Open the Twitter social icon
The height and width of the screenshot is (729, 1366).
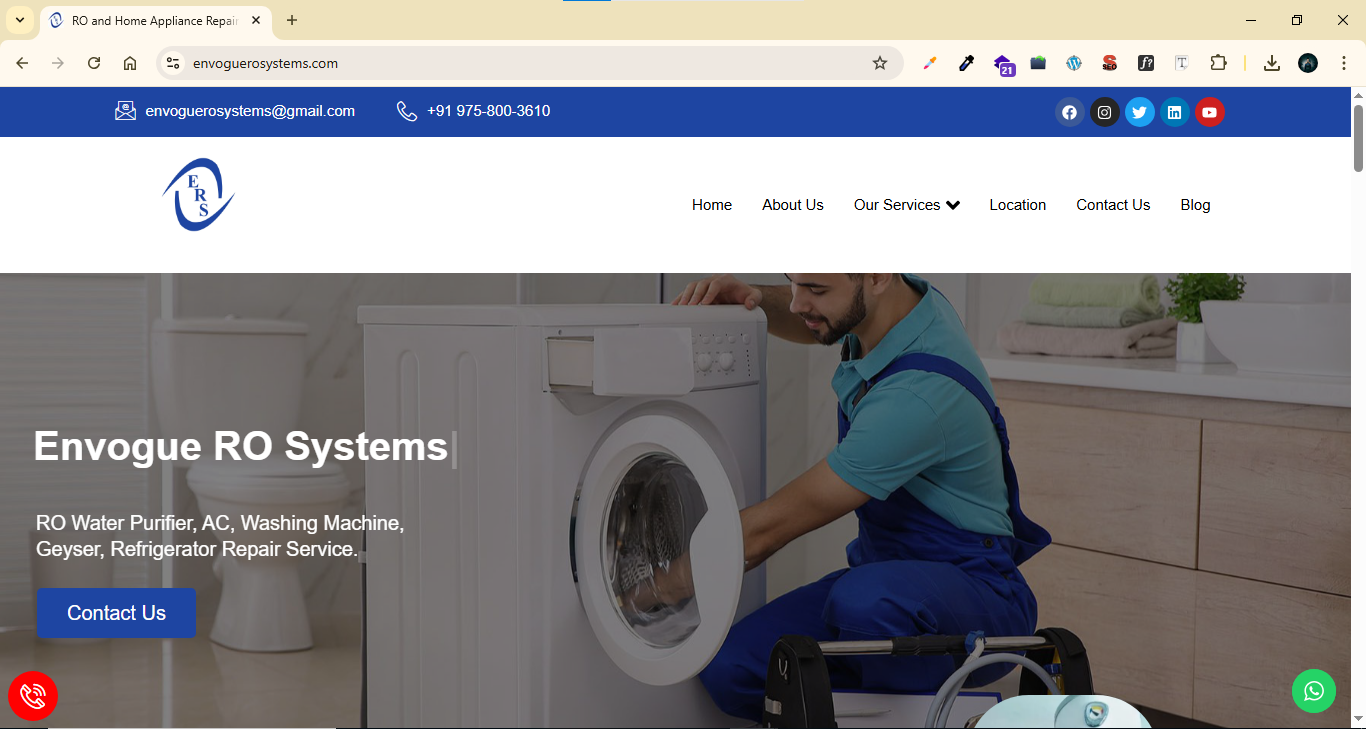pos(1139,112)
